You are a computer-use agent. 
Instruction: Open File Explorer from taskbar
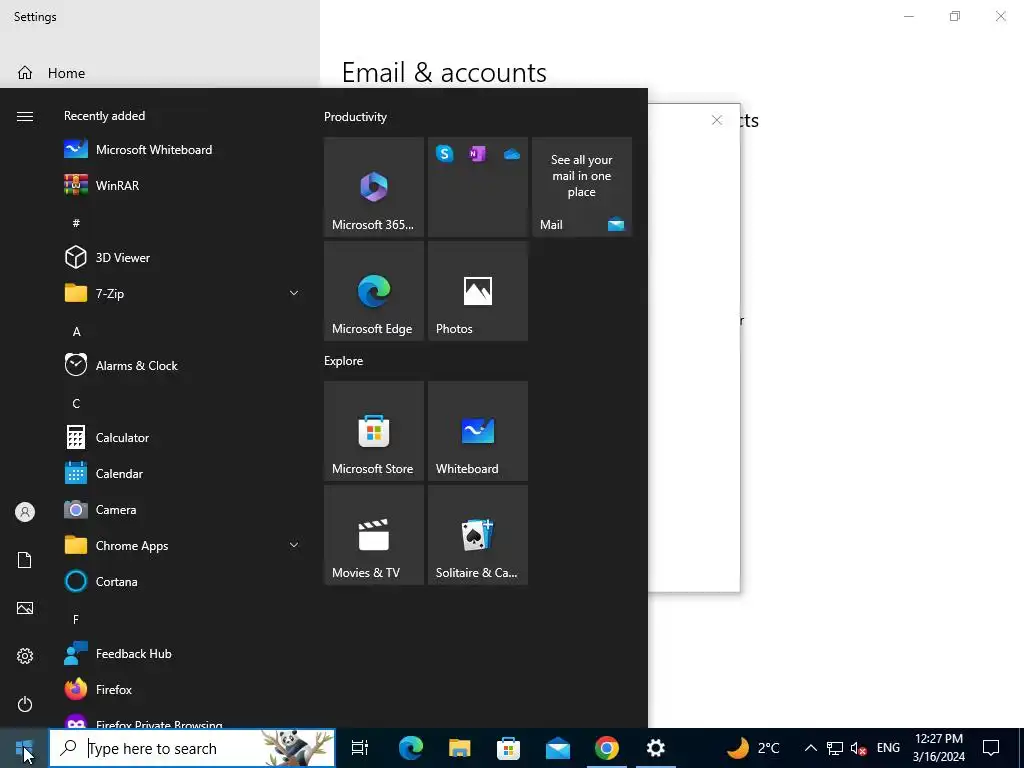coord(460,748)
